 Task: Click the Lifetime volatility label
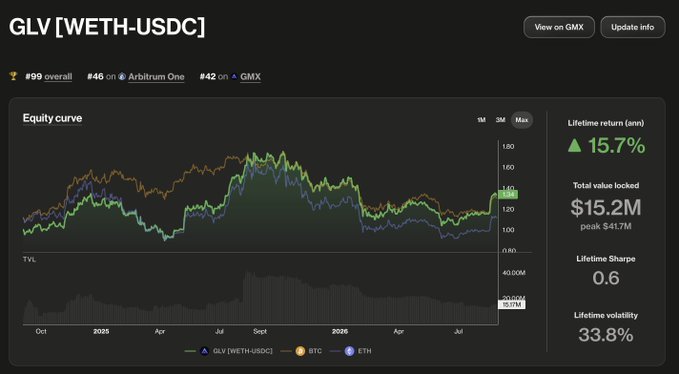[606, 315]
